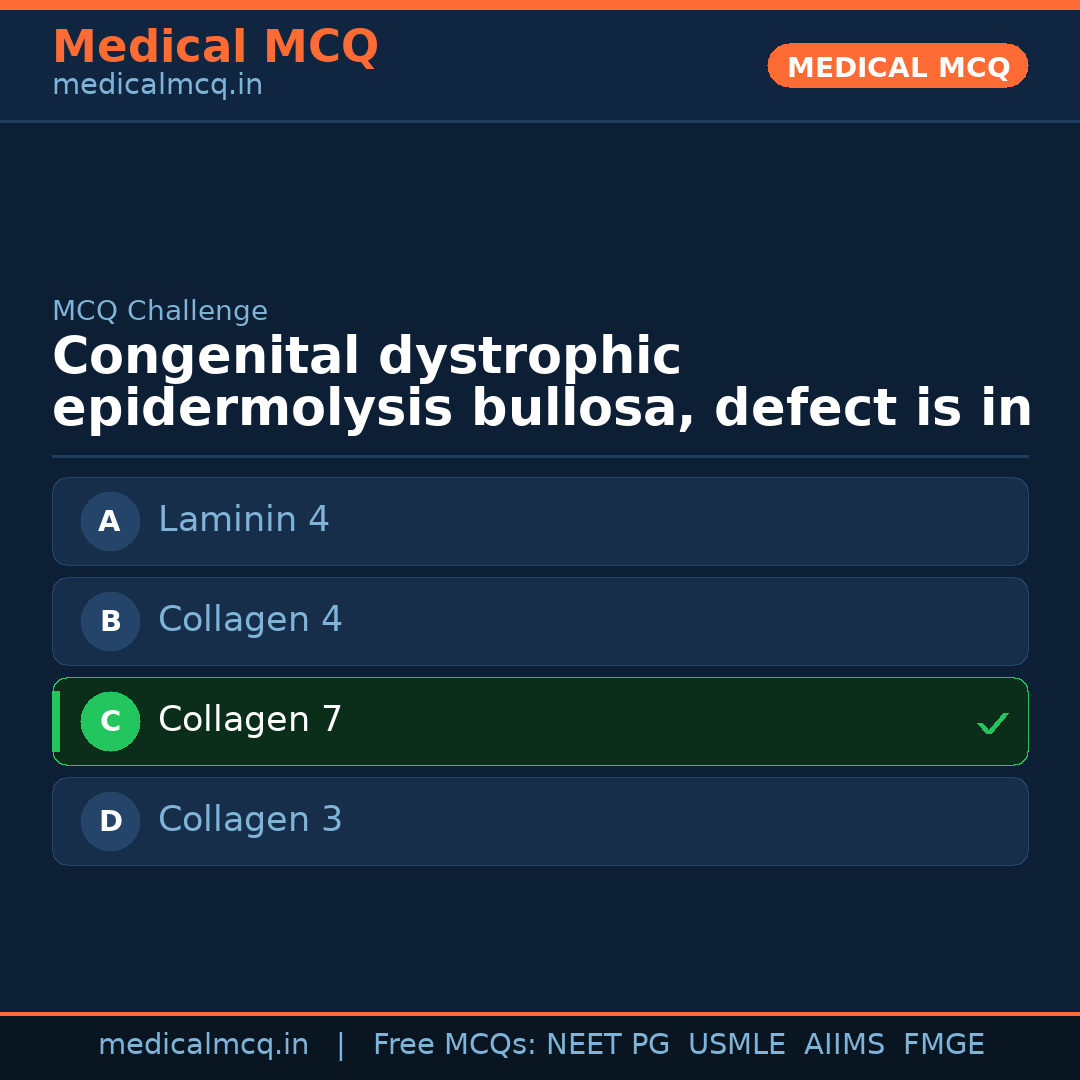The image size is (1080, 1080).
Task: Click the green C letter badge
Action: (110, 721)
